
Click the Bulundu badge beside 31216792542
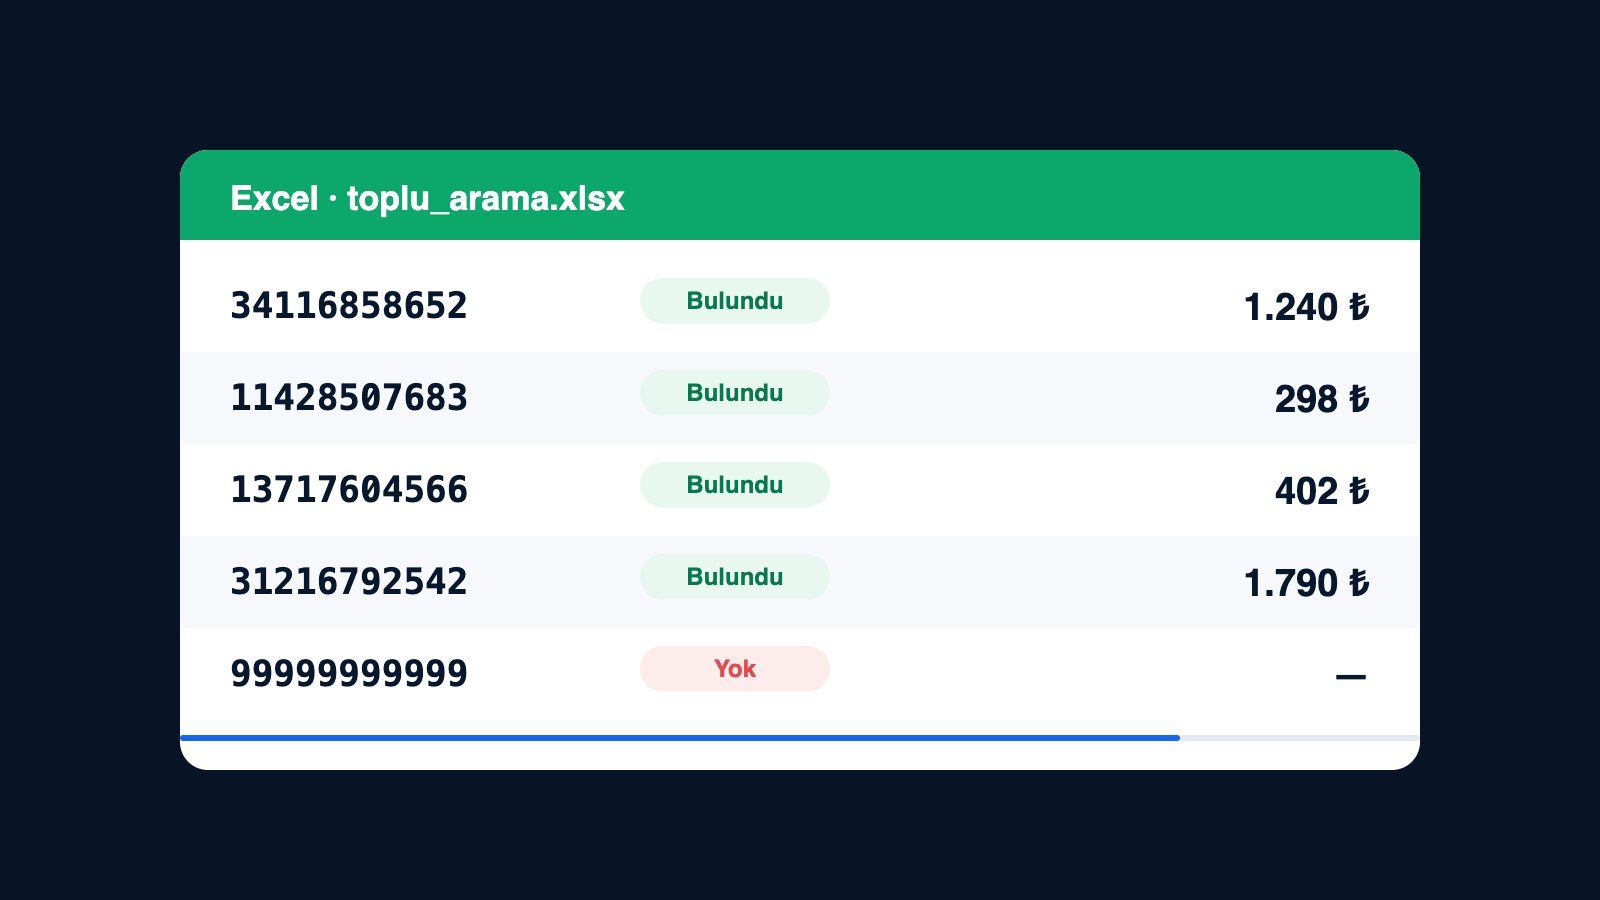(x=735, y=577)
